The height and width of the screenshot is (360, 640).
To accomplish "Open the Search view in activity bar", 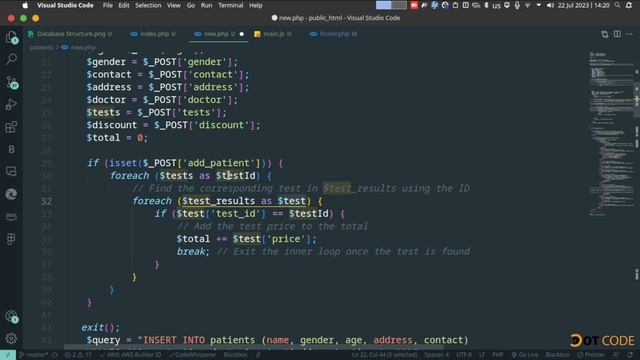I will point(11,59).
